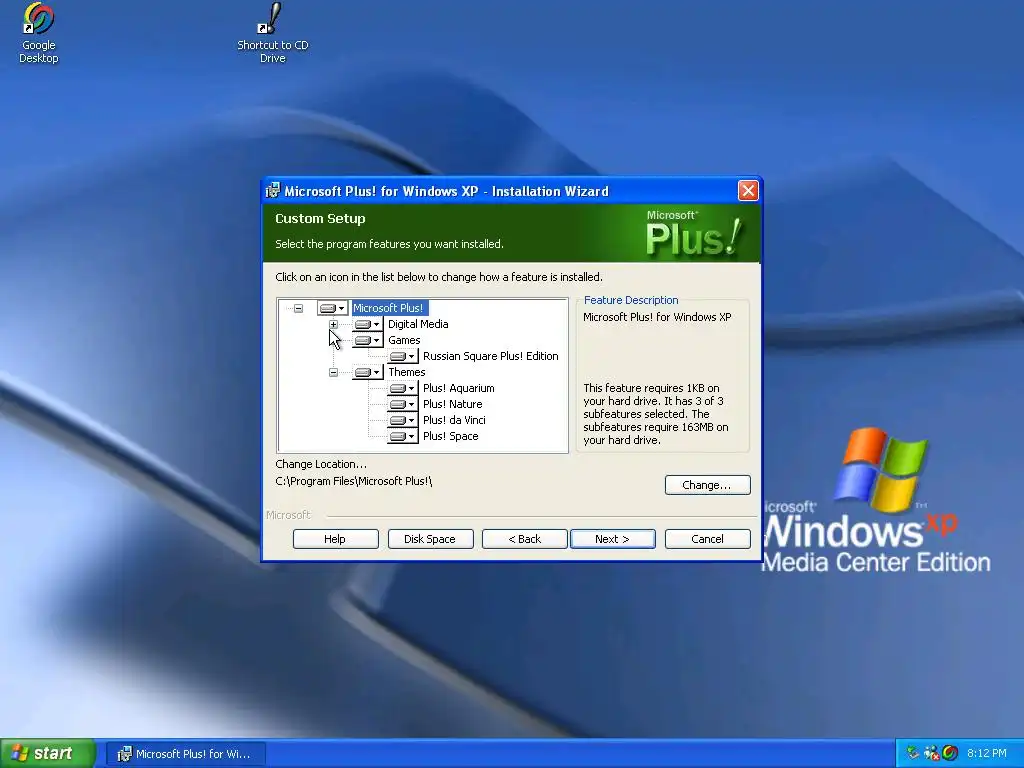Click the Help button

pos(335,539)
